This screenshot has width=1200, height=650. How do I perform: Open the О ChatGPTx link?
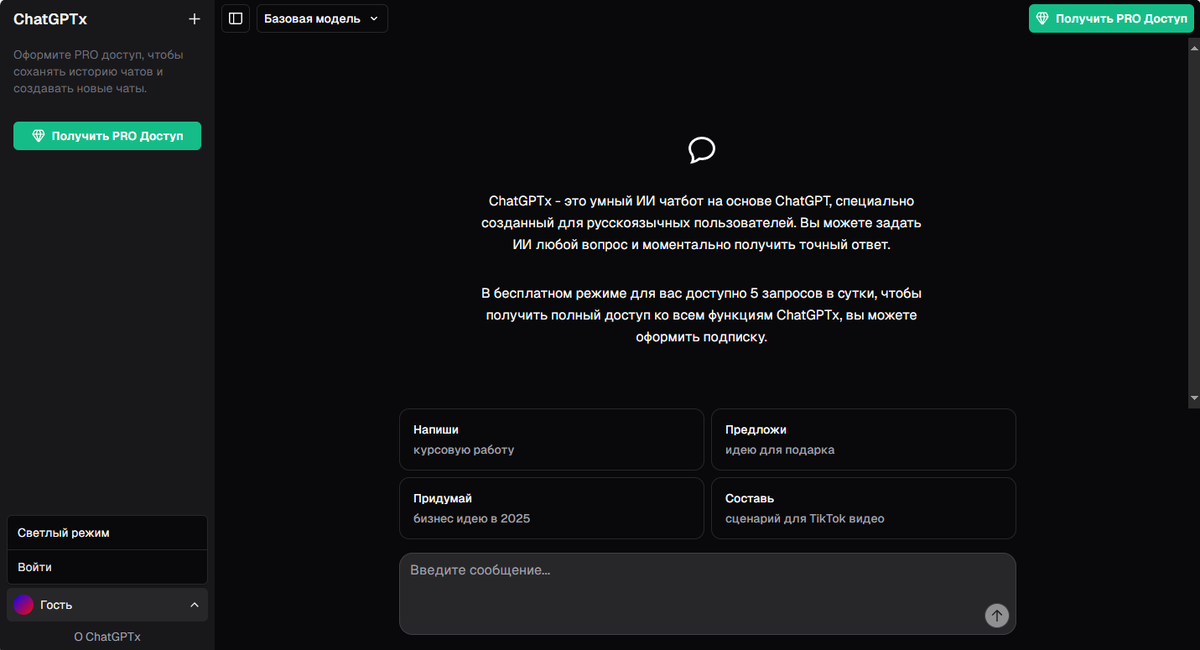click(107, 636)
